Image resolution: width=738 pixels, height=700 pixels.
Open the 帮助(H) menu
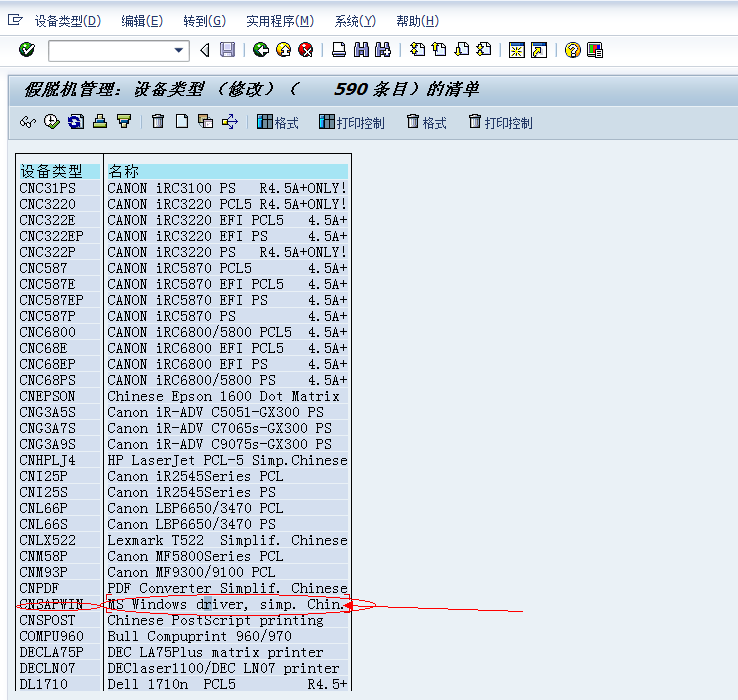pos(417,21)
